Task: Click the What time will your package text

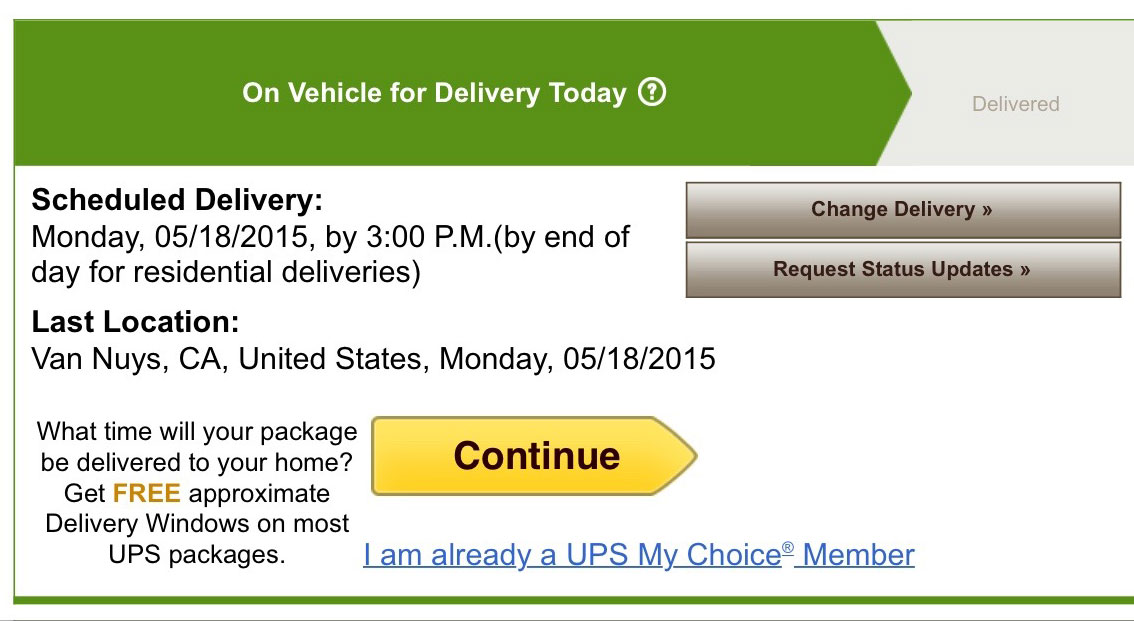Action: pyautogui.click(x=197, y=432)
